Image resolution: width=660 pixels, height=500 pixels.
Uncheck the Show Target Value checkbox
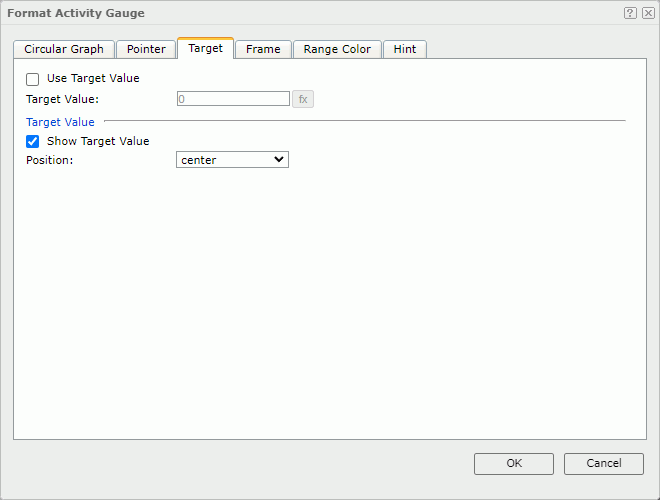32,141
